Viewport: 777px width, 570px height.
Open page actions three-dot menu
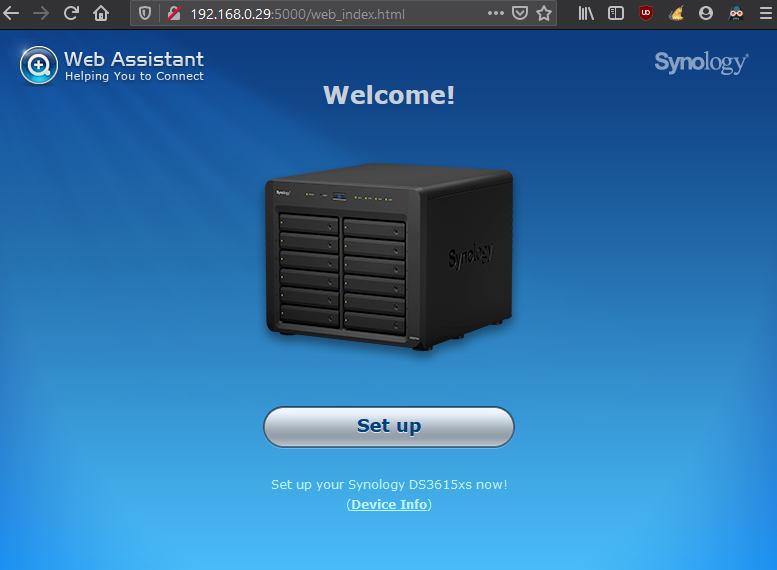496,13
